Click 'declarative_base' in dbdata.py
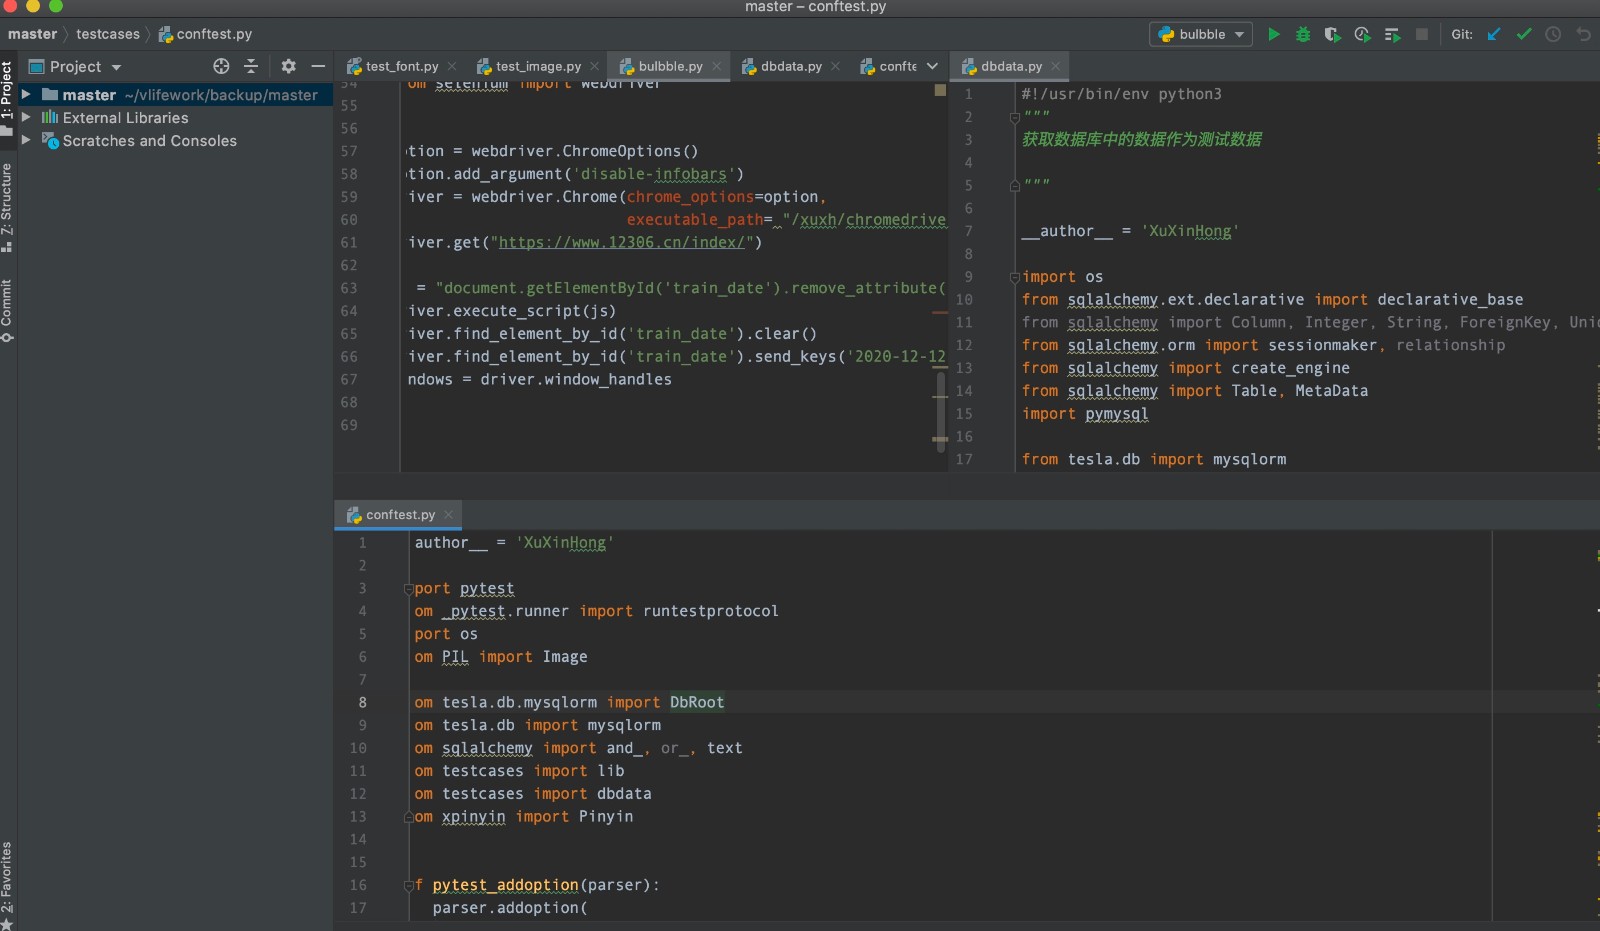Viewport: 1600px width, 931px height. 1450,299
